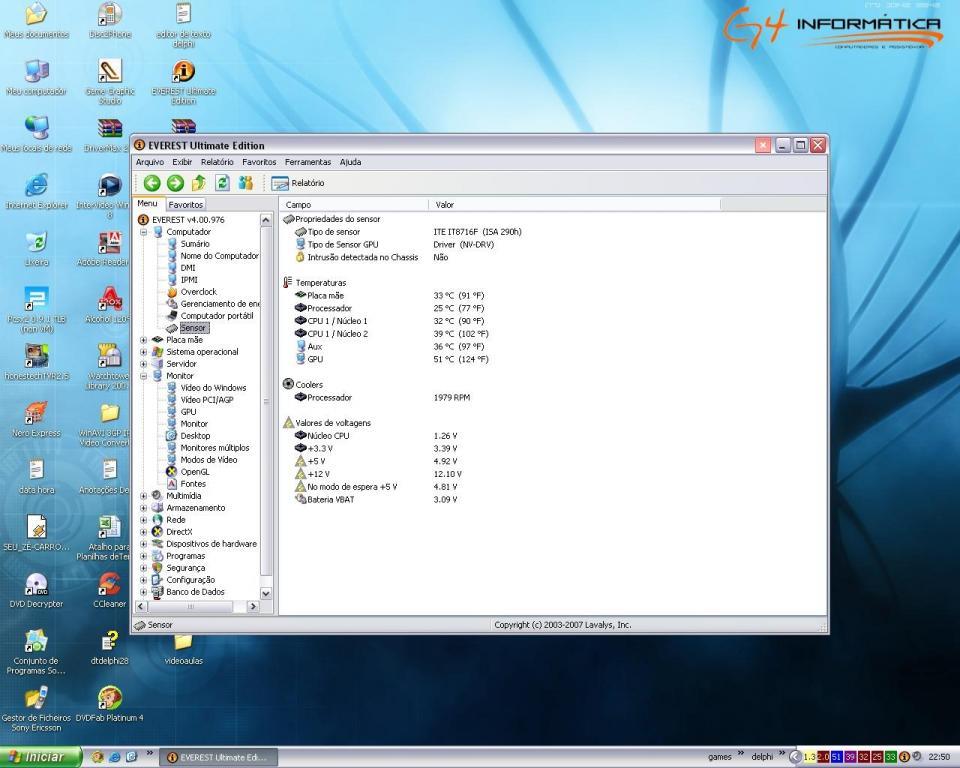Click the Meu computador desktop icon

[x=37, y=78]
